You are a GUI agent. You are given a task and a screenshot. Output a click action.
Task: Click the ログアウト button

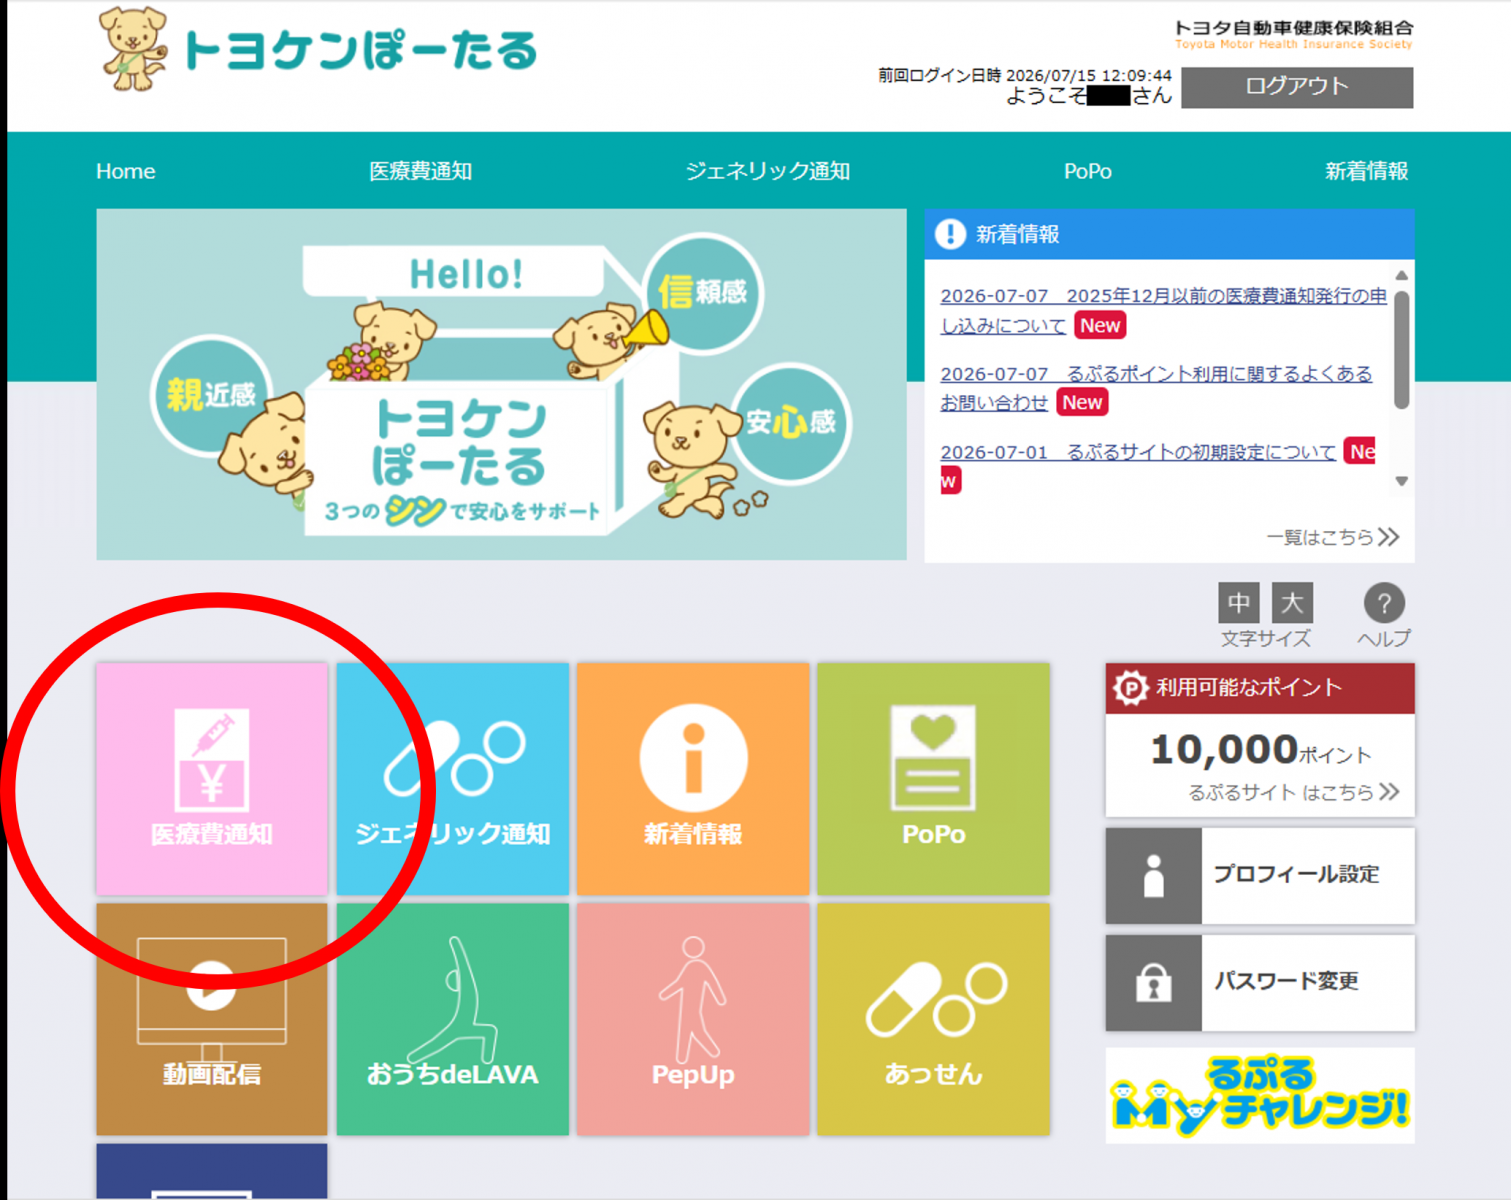pos(1297,87)
